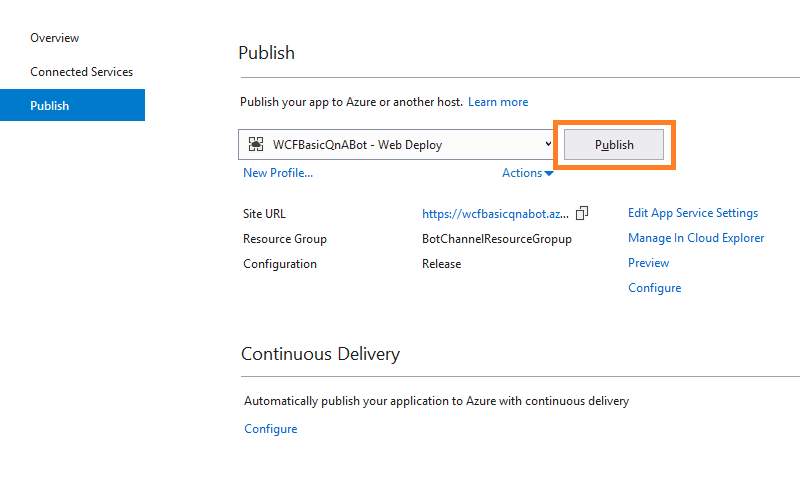800x482 pixels.
Task: Select WCFBasicQnABot - Web Deploy profile text
Action: [357, 145]
